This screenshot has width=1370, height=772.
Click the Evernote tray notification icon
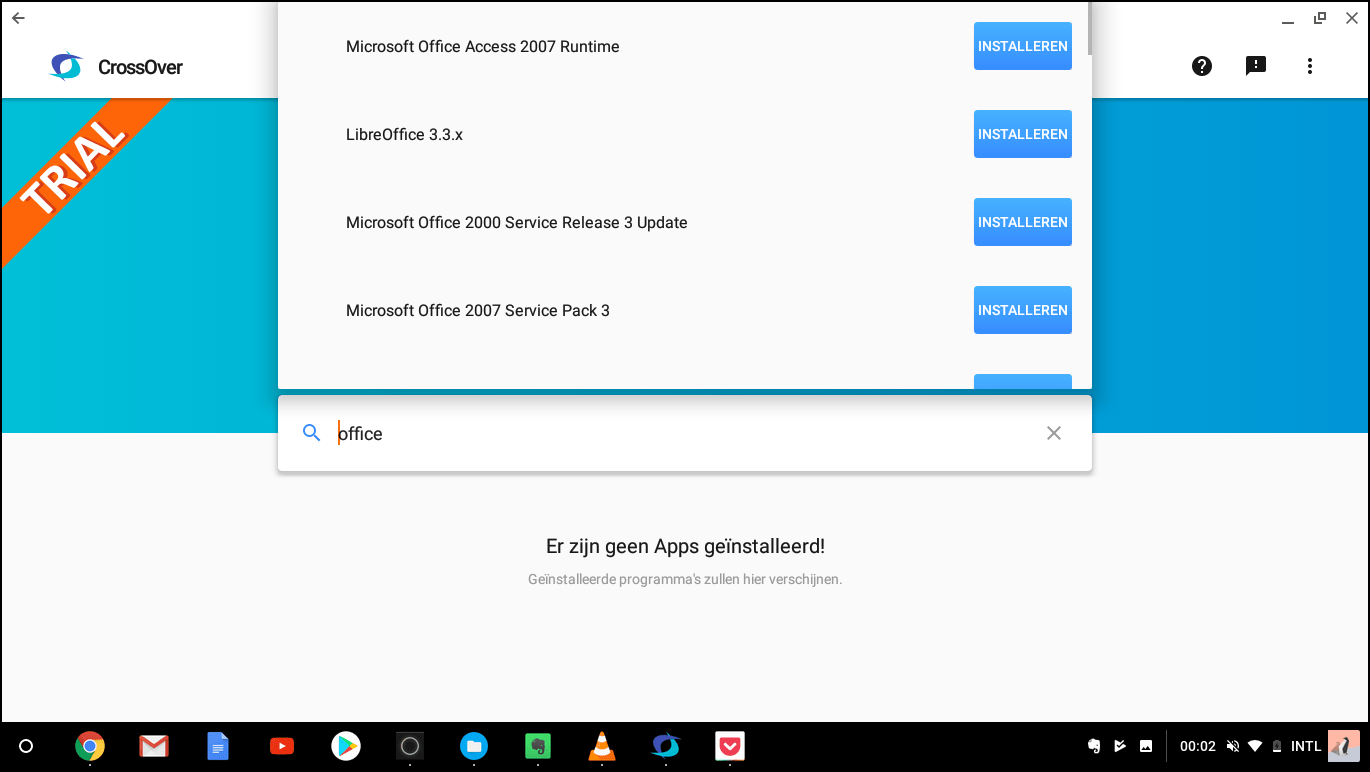(x=1094, y=746)
